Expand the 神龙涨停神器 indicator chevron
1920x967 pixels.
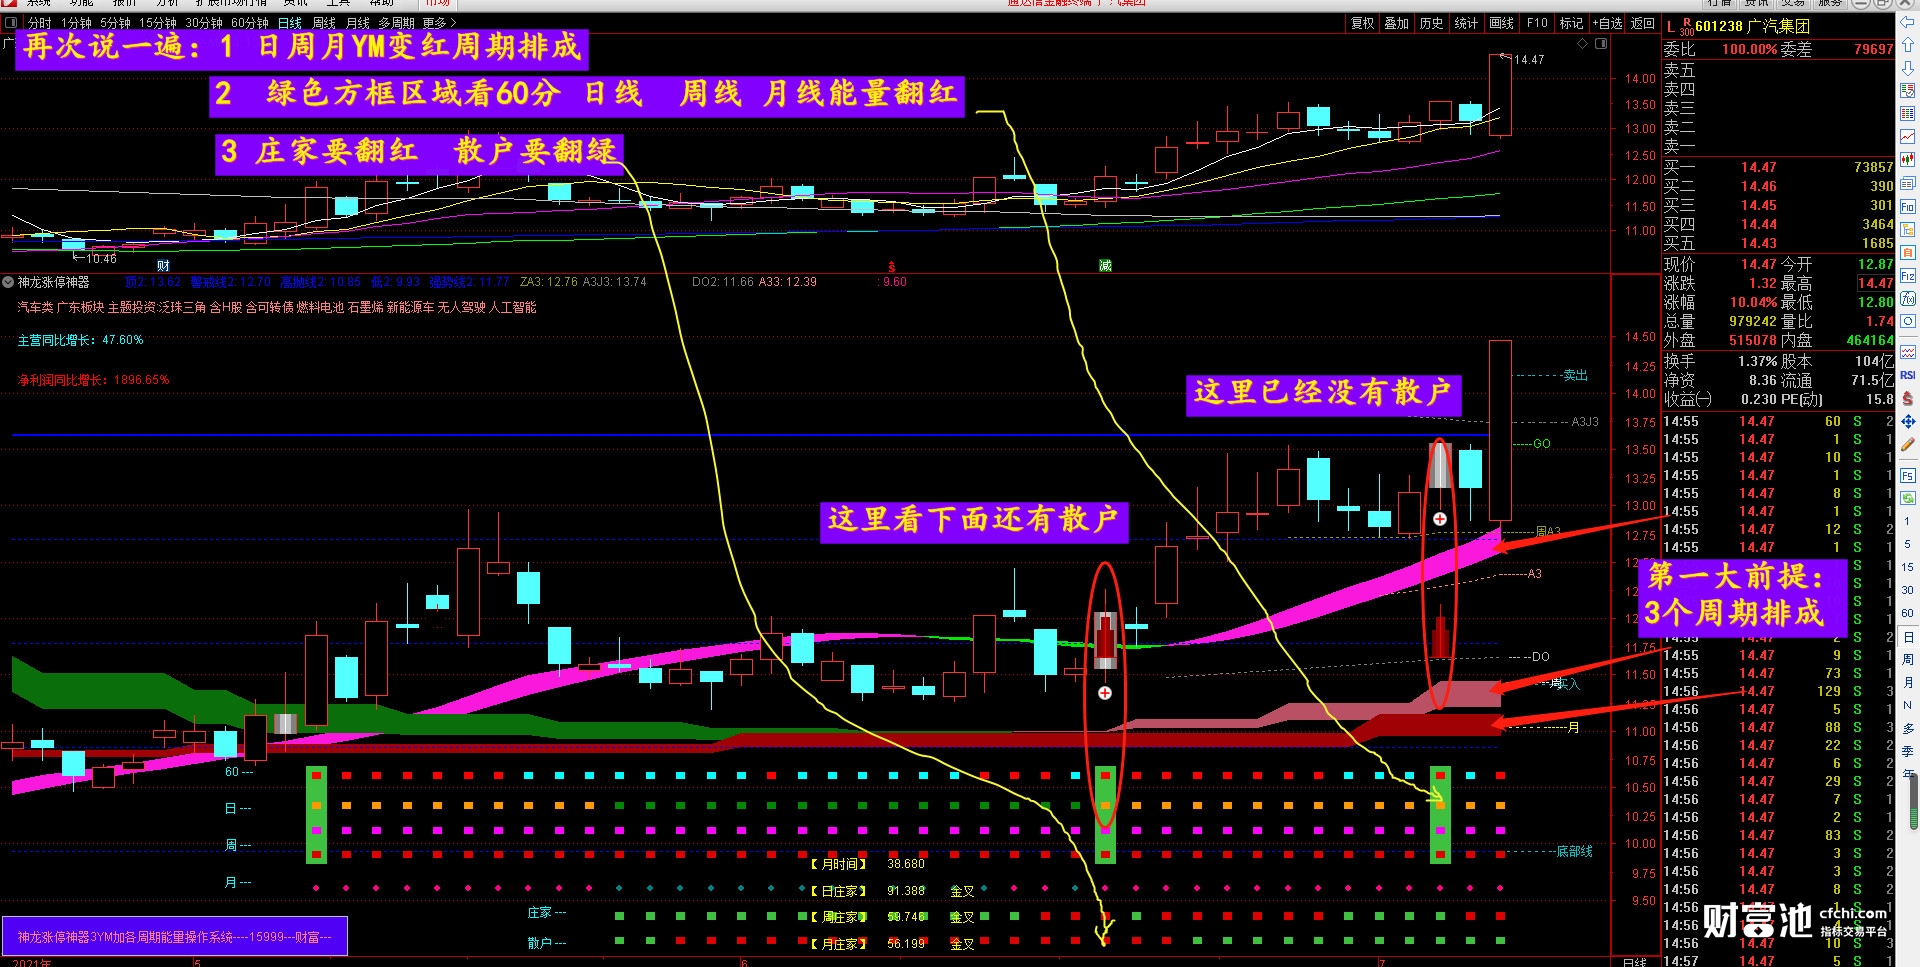click(8, 282)
